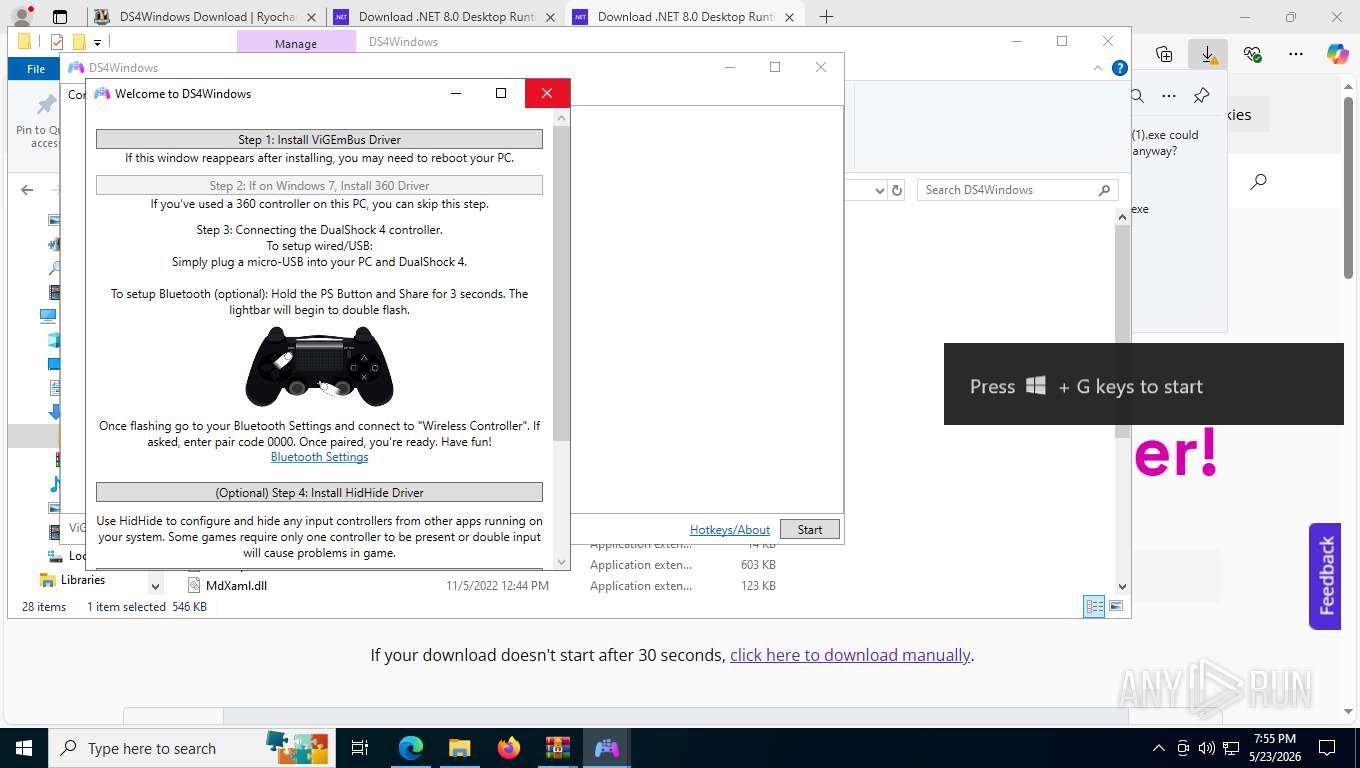Click the 11/5/2022 12:44 PM date cell
1360x768 pixels.
coord(497,586)
